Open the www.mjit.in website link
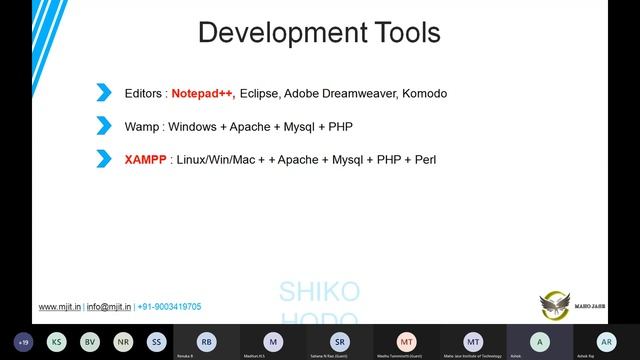The height and width of the screenshot is (360, 640). (x=60, y=307)
